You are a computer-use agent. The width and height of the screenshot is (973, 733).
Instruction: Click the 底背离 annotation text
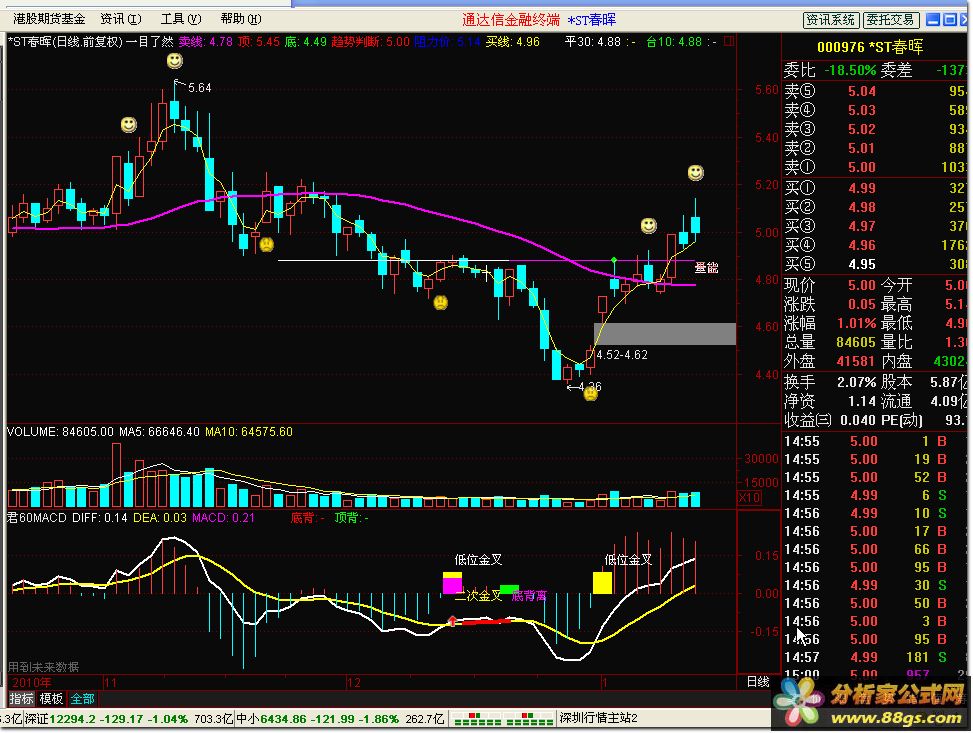[529, 596]
